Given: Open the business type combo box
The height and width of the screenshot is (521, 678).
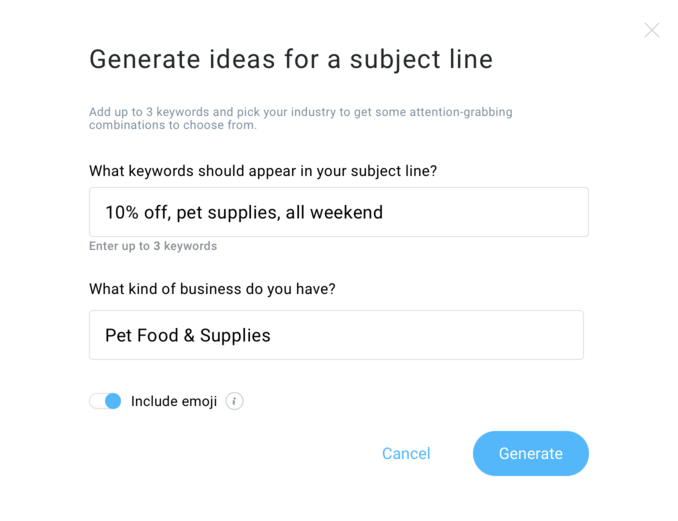Looking at the screenshot, I should [x=336, y=335].
